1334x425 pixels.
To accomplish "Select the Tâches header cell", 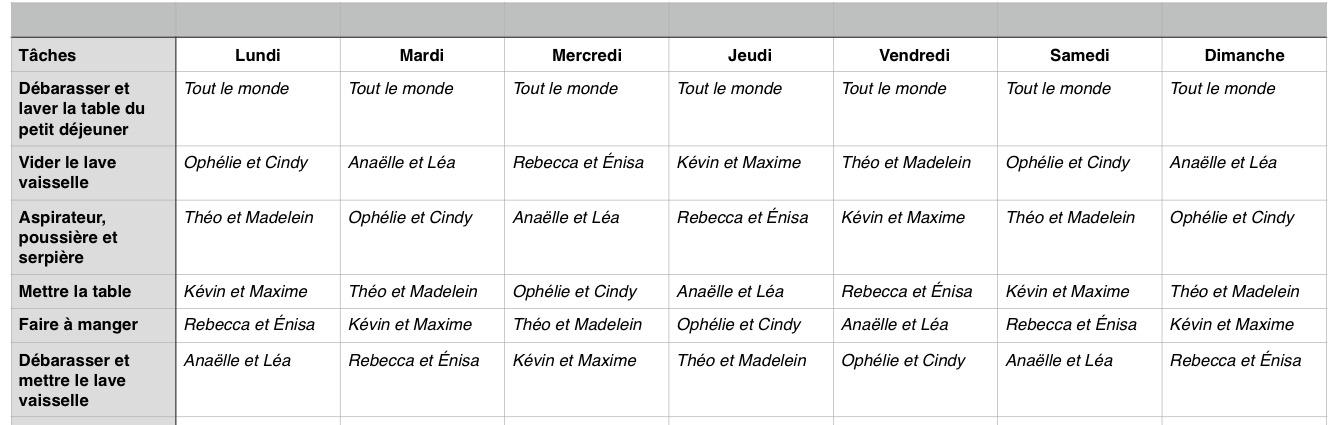I will pyautogui.click(x=94, y=55).
